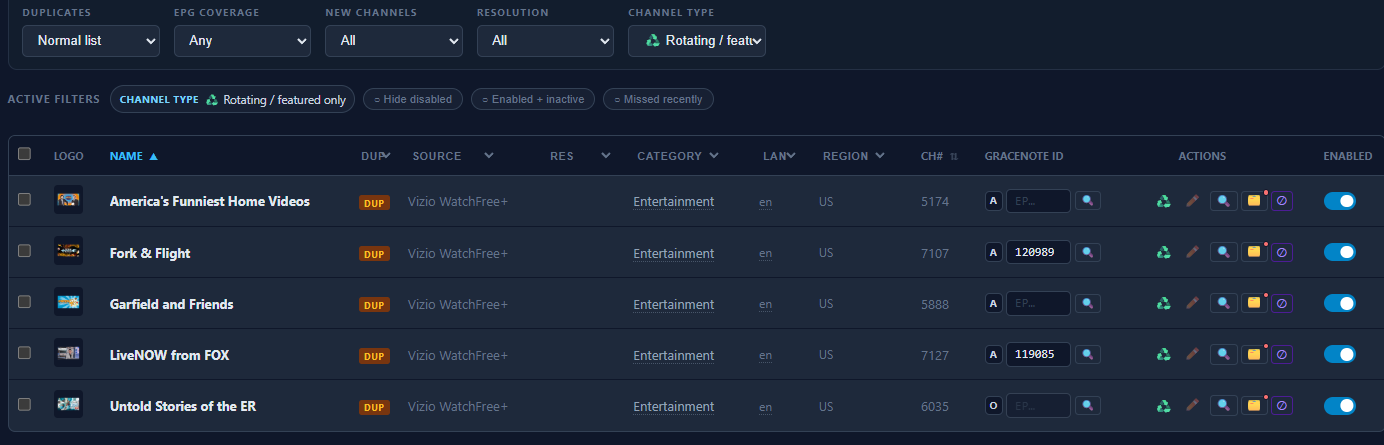The width and height of the screenshot is (1384, 445).
Task: Click the pencil edit icon for Untold Stories of the ER
Action: click(x=1192, y=405)
